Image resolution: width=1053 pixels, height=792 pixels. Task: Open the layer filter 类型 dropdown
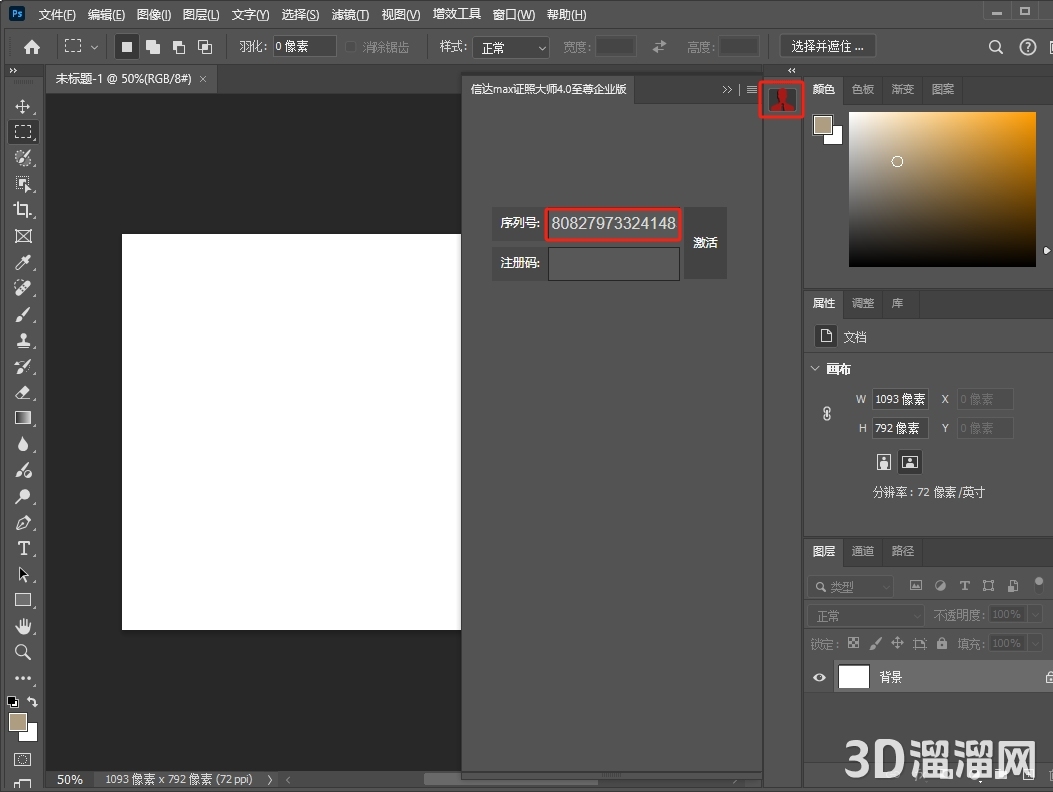[852, 586]
